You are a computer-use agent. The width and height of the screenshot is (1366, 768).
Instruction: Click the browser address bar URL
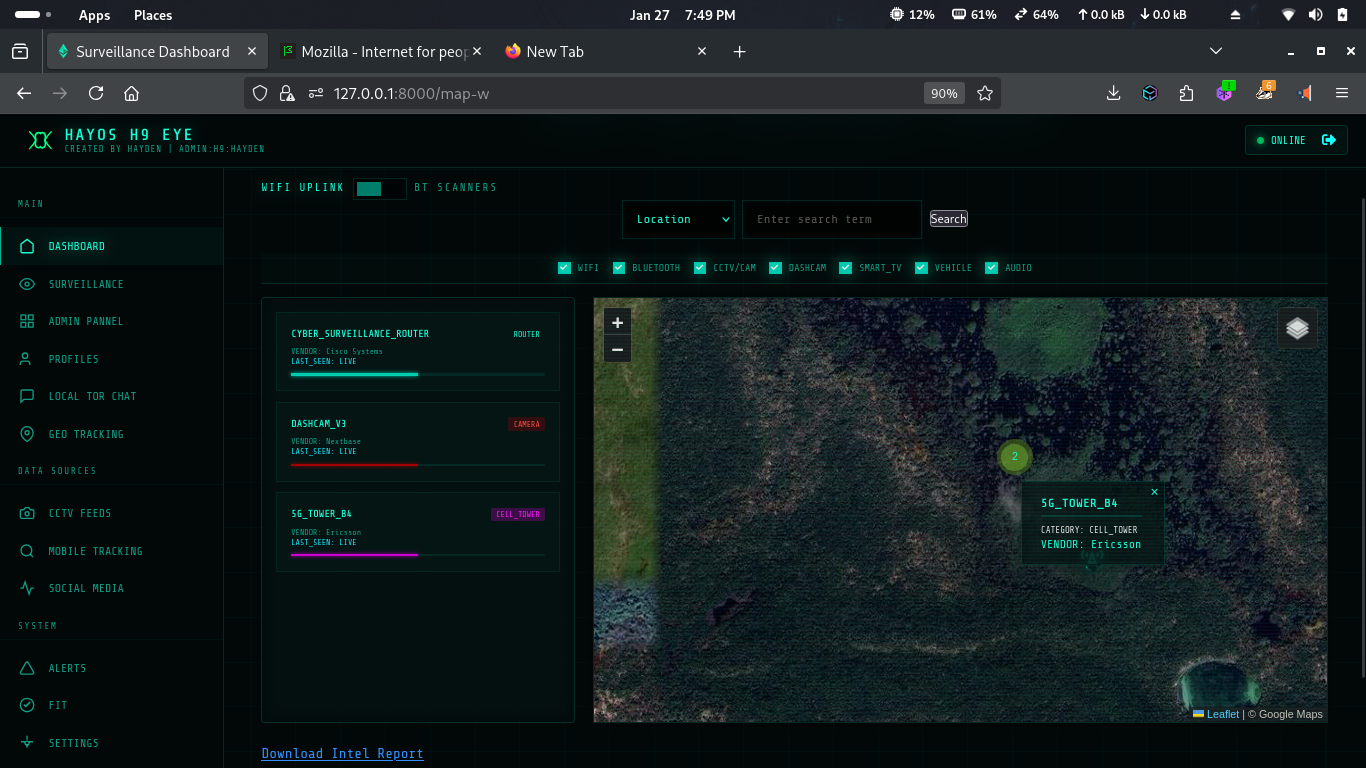pyautogui.click(x=411, y=93)
